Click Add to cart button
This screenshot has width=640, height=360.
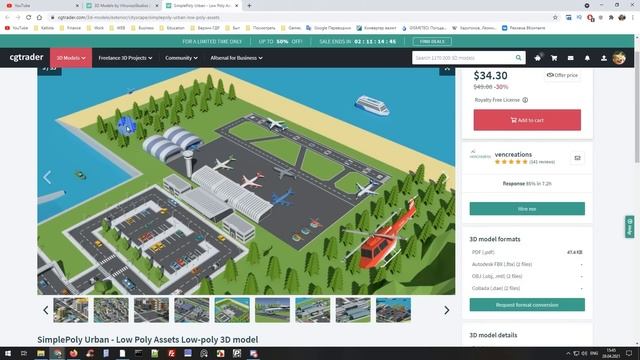point(527,120)
